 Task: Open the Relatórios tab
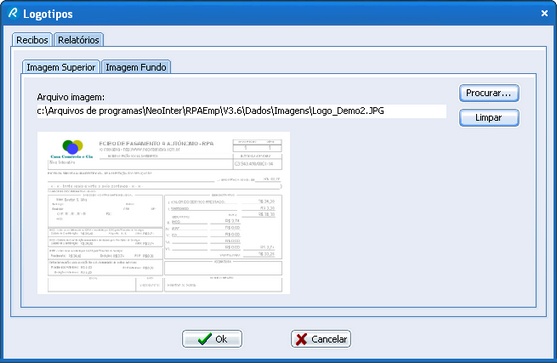pos(79,40)
